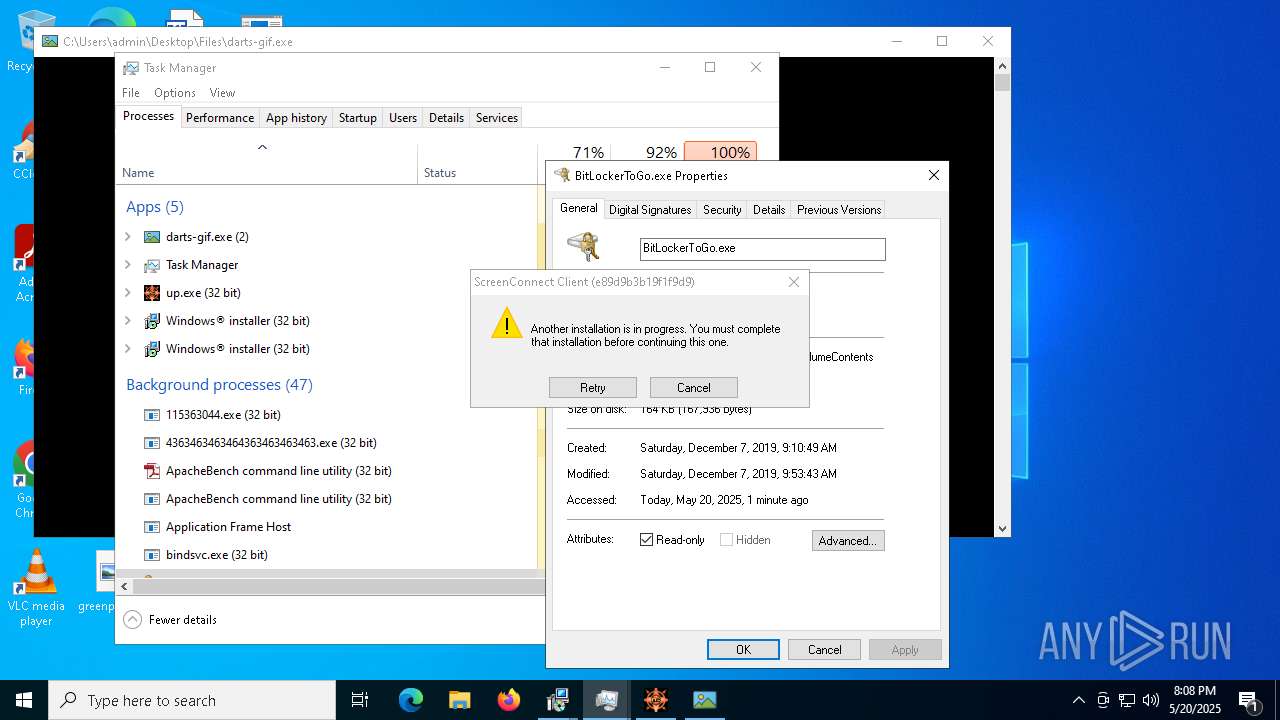Click the BitLockerToGo.exe filename field
The height and width of the screenshot is (720, 1280).
coord(762,248)
